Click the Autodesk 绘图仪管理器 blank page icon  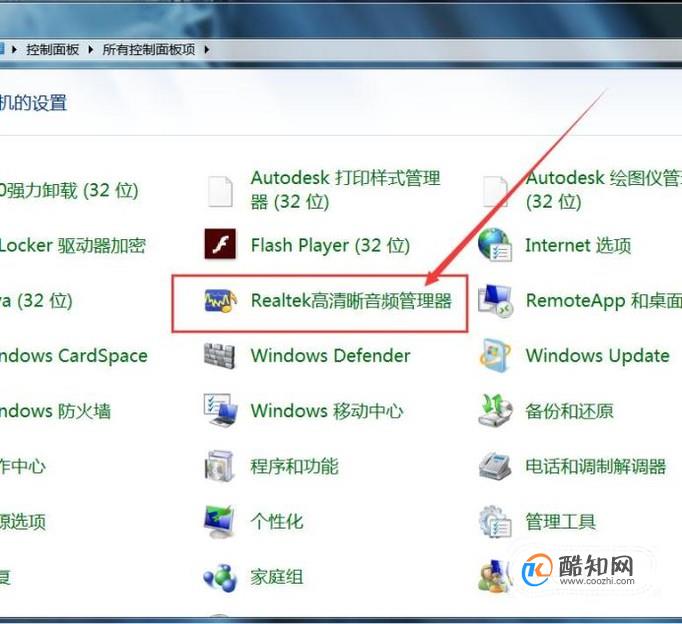click(x=495, y=191)
